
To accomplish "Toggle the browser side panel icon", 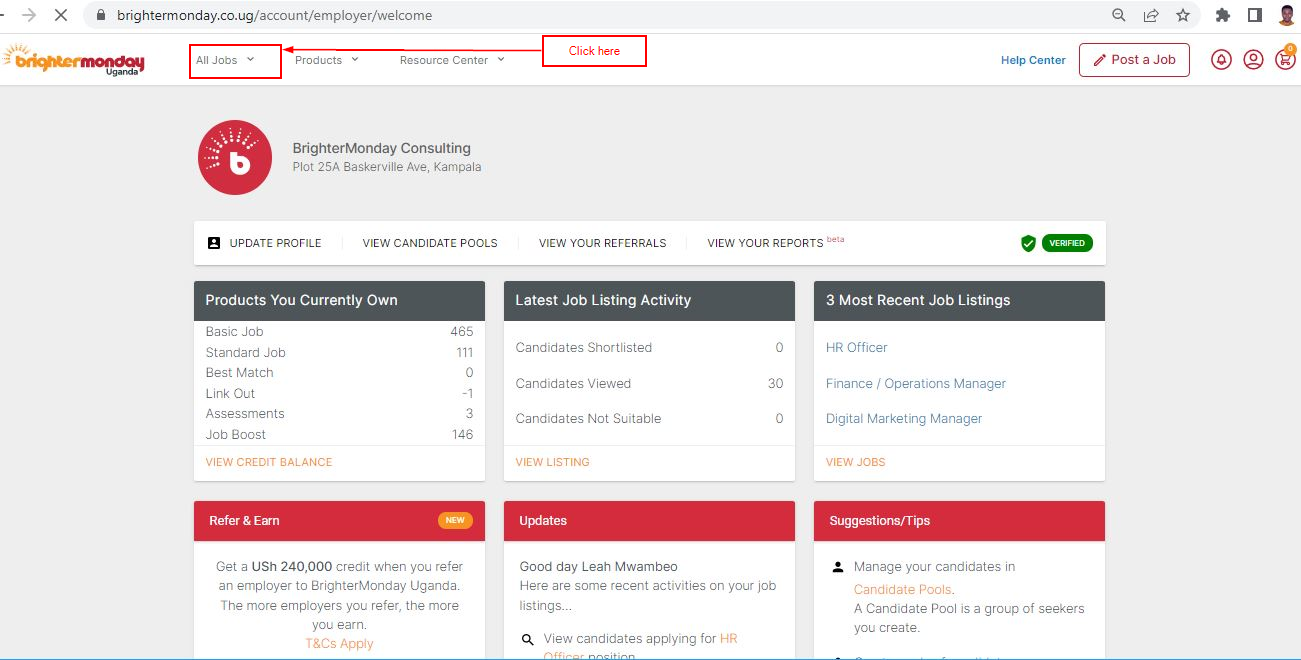I will click(x=1254, y=15).
